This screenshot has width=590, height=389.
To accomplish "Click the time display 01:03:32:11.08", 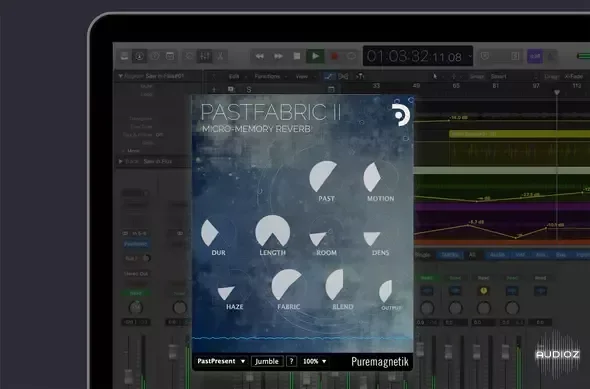I will tap(414, 56).
